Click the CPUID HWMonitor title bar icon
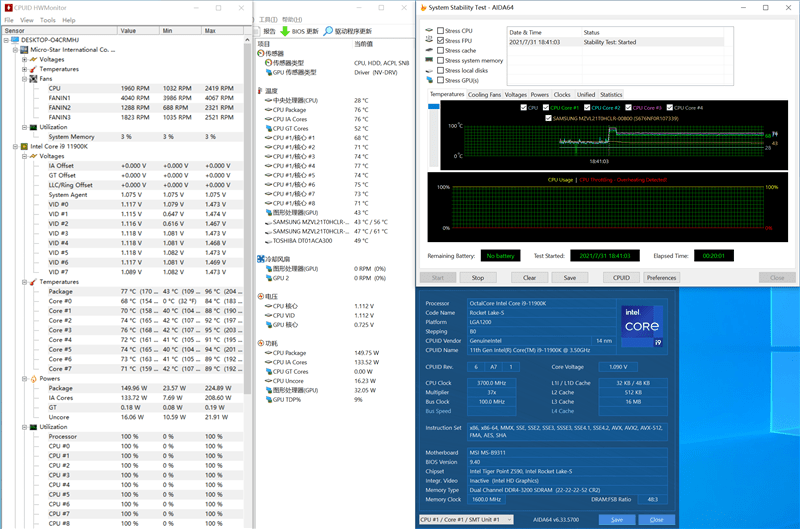The image size is (800, 529). (x=8, y=8)
